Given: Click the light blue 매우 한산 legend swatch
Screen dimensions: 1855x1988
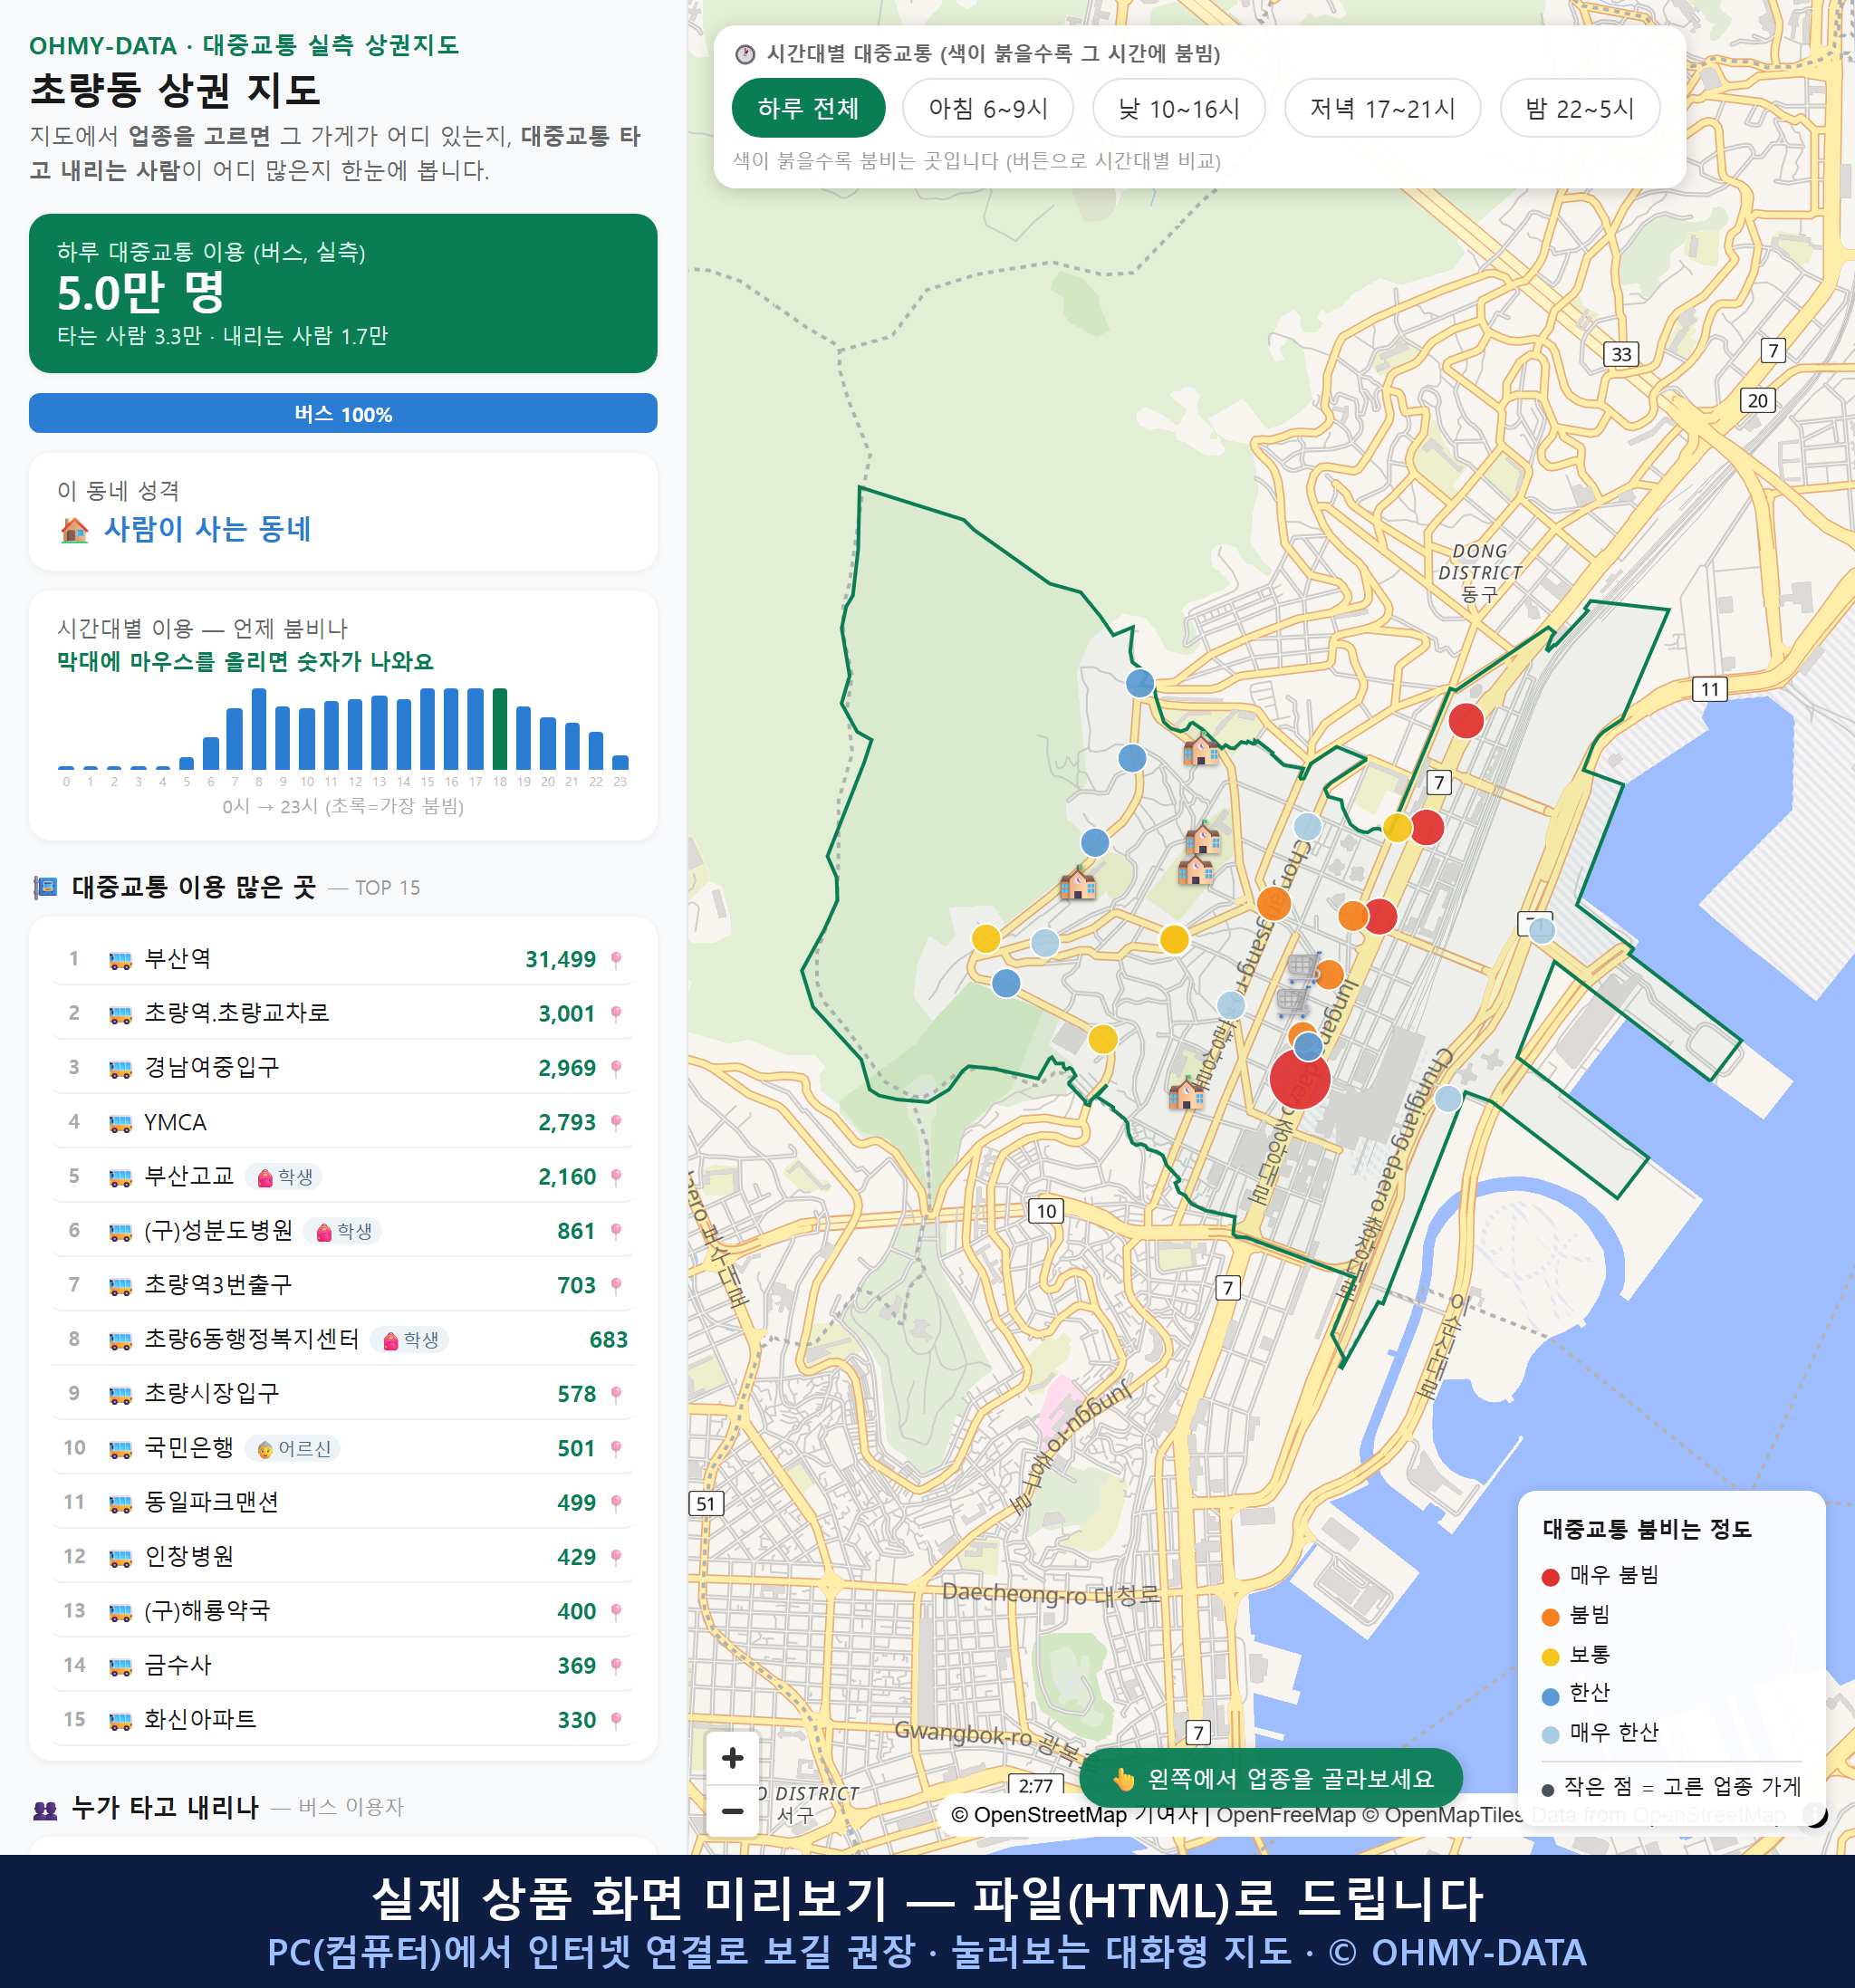Looking at the screenshot, I should pyautogui.click(x=1551, y=1735).
